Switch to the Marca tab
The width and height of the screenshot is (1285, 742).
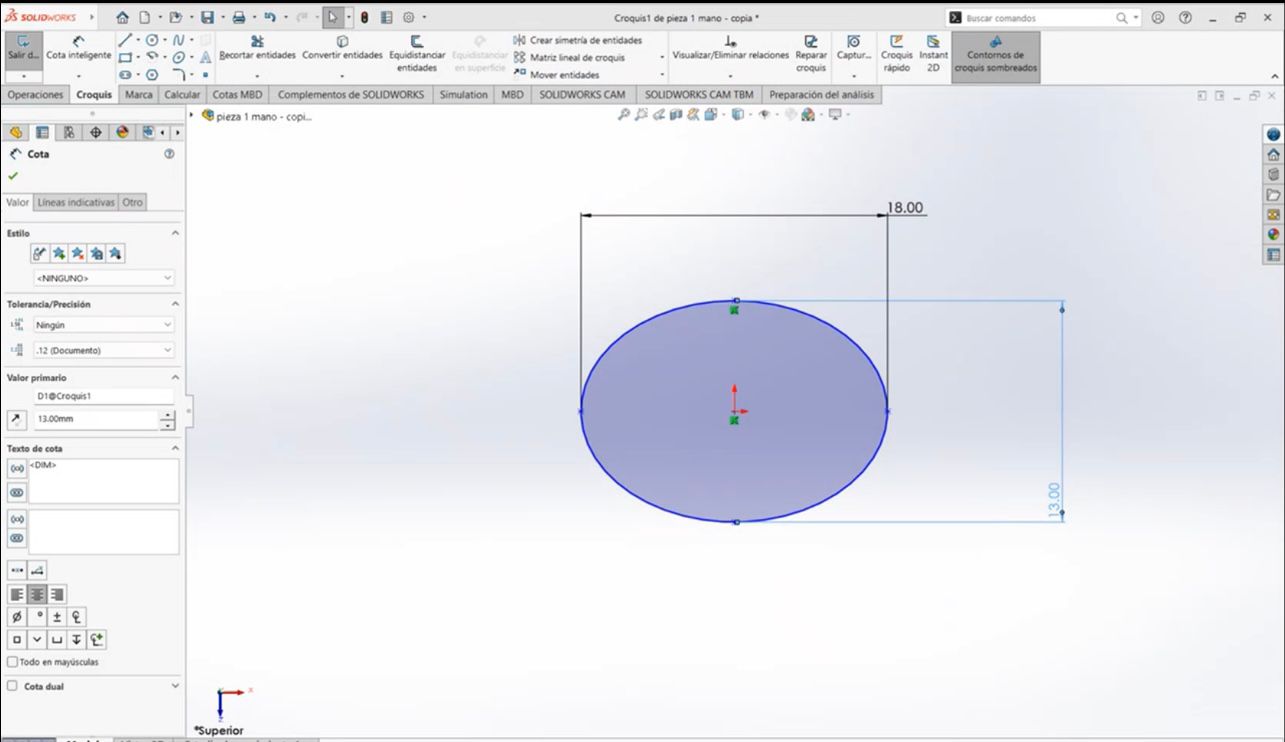[139, 95]
